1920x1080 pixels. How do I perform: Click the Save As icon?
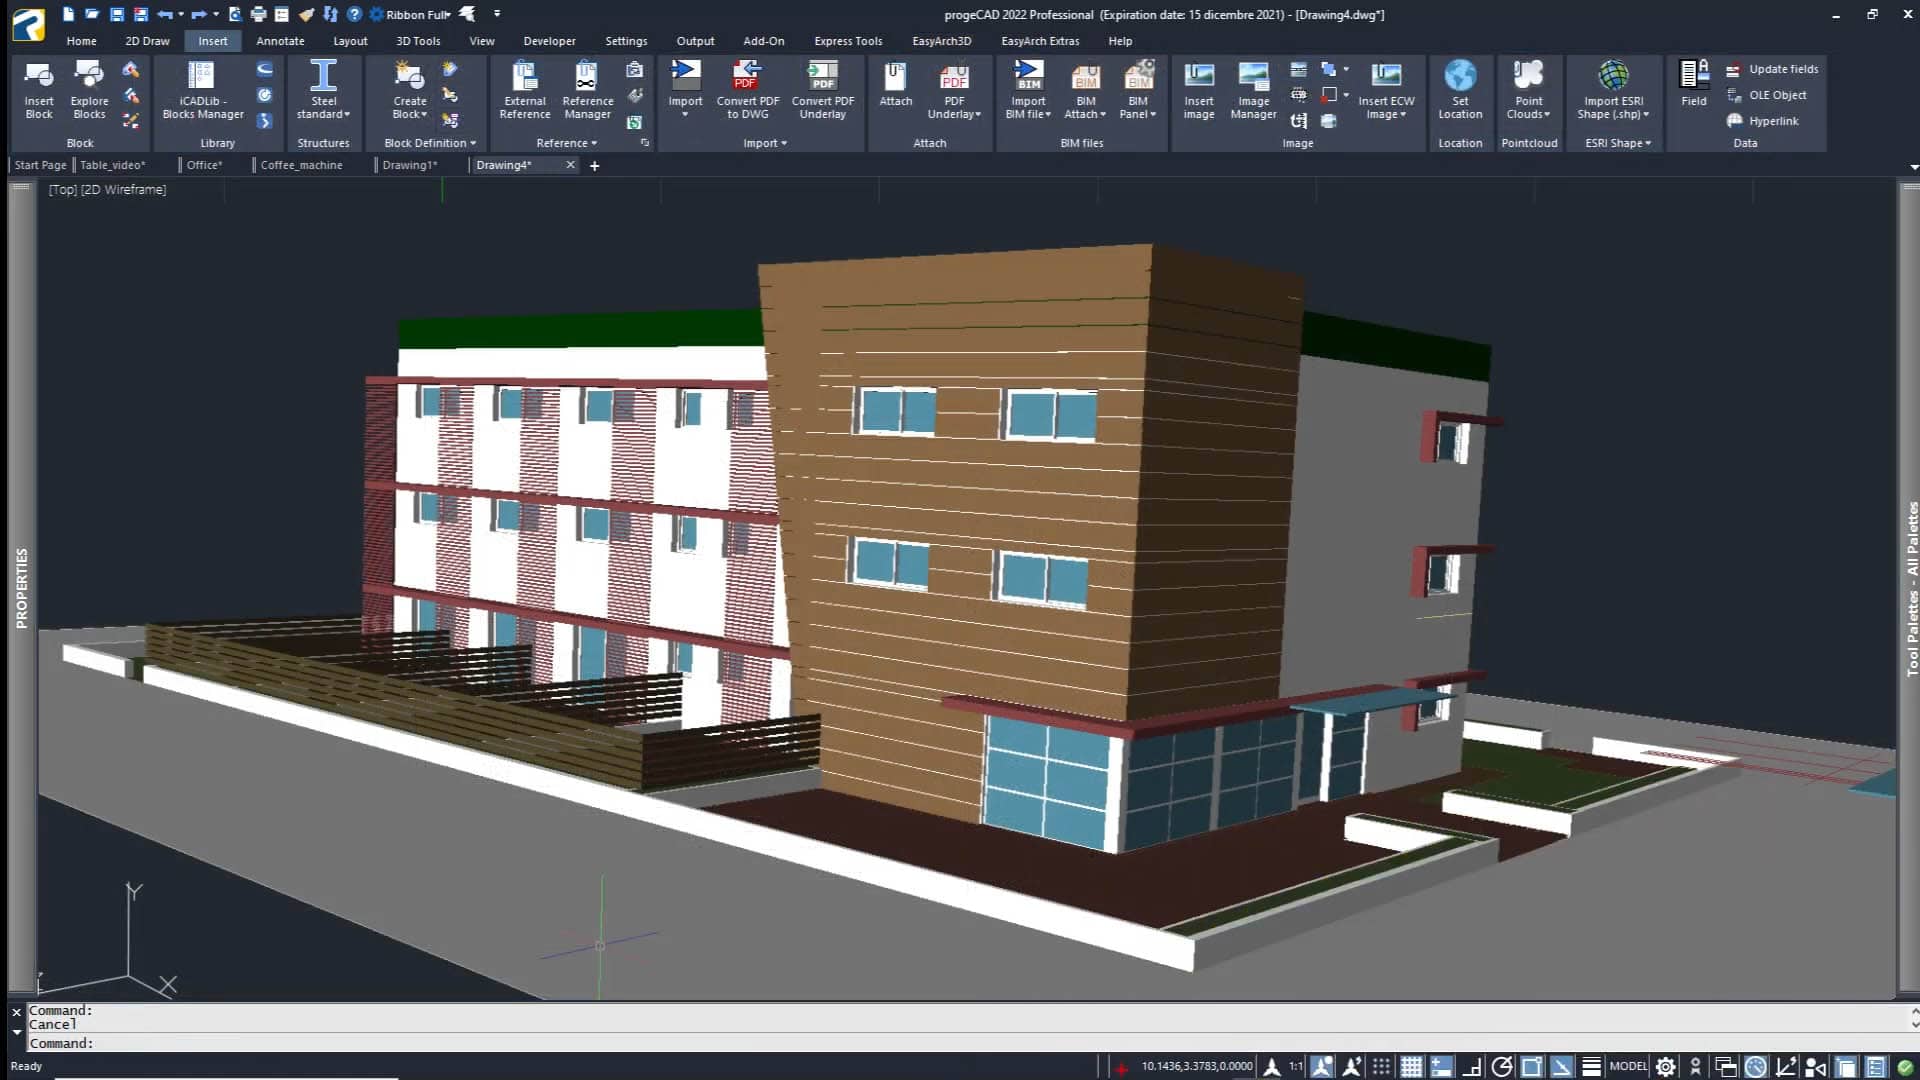click(141, 14)
